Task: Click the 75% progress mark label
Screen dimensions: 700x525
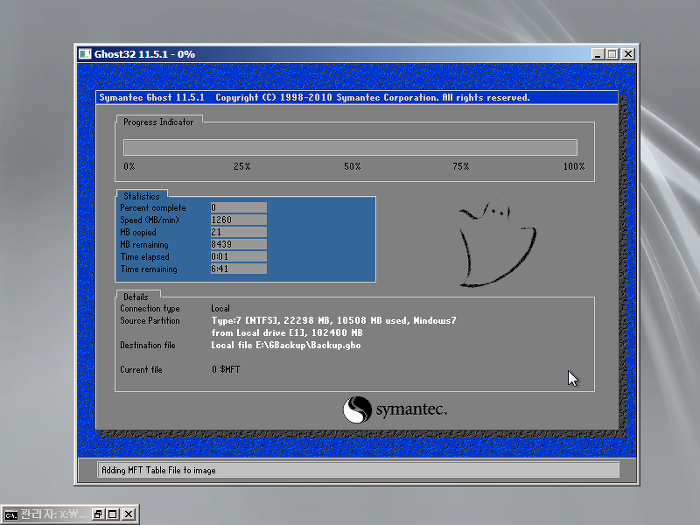Action: point(461,167)
